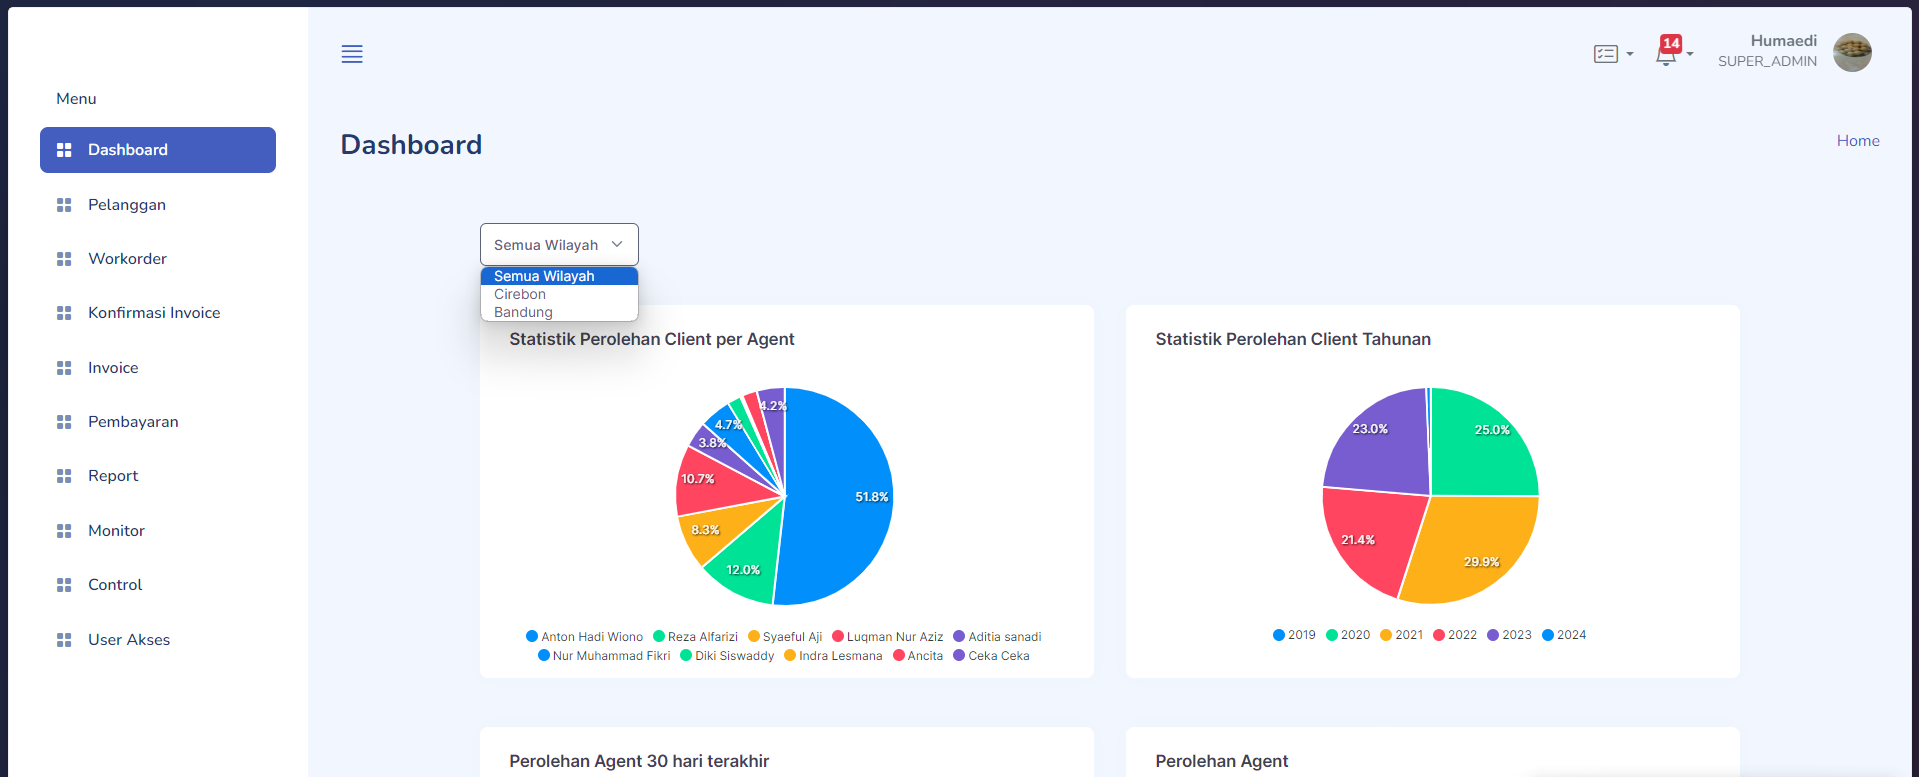The width and height of the screenshot is (1919, 777).
Task: Click Statistik Perolehan Client Tahunan heading
Action: (x=1293, y=339)
